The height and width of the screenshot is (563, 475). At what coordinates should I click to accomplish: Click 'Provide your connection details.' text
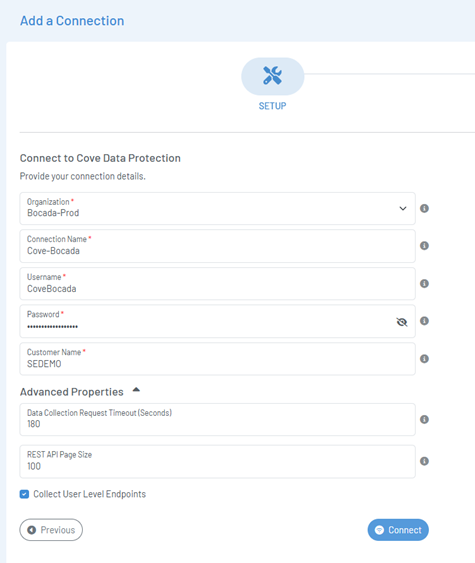[x=83, y=176]
